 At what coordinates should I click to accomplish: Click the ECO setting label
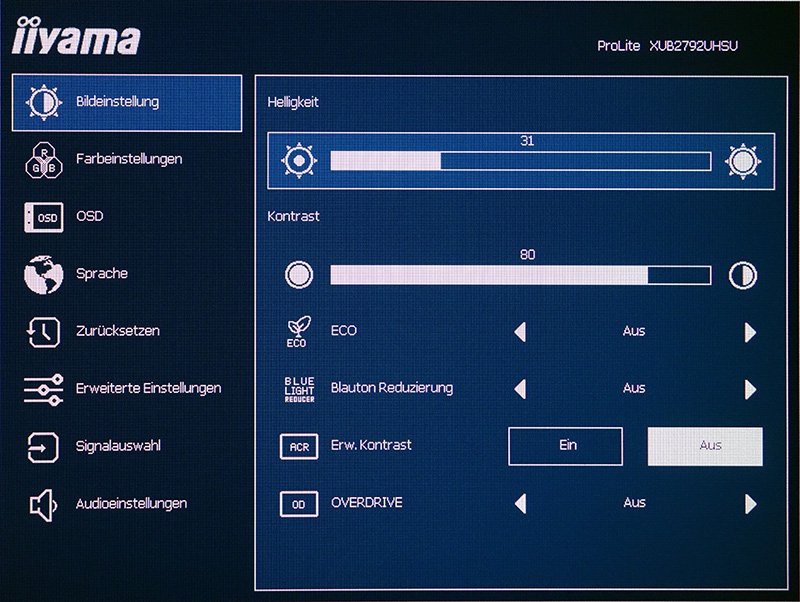pos(344,331)
